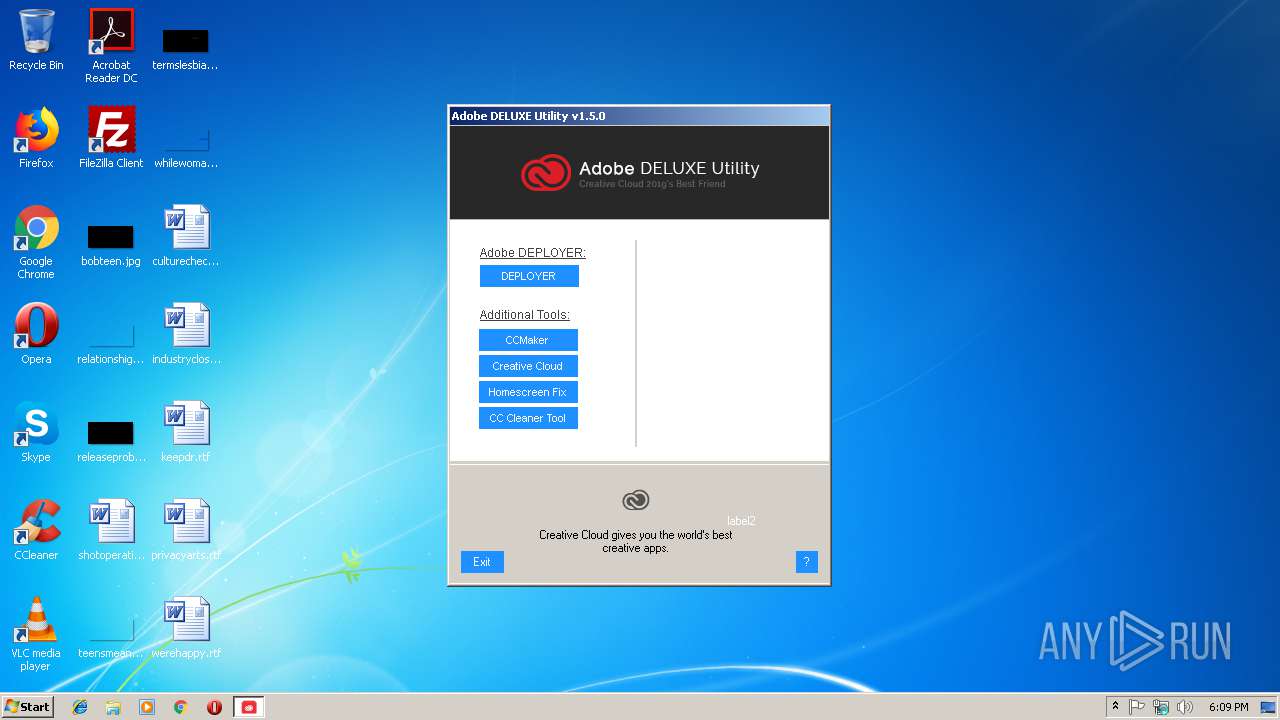Select the Google Chrome desktop shortcut
Screen dimensions: 1280x720
pos(36,242)
